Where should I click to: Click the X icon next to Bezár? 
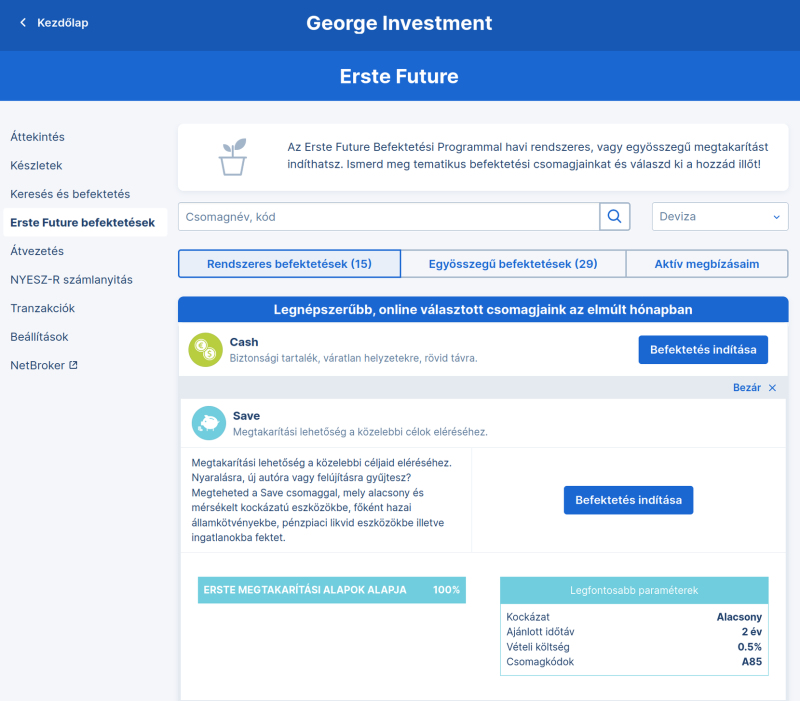[x=772, y=388]
